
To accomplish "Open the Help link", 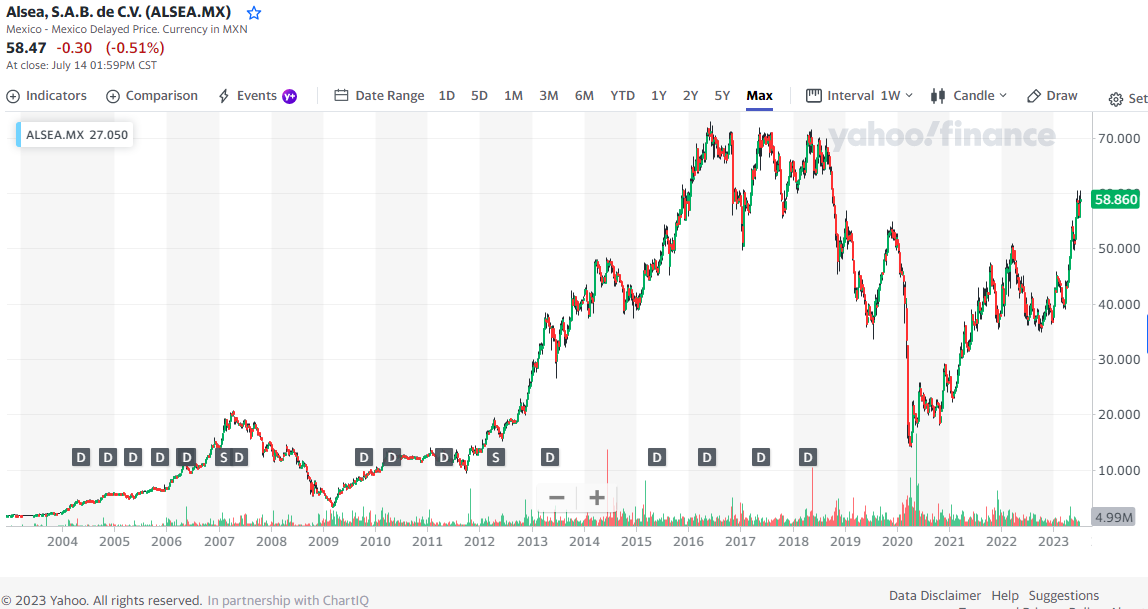I will (x=1004, y=595).
